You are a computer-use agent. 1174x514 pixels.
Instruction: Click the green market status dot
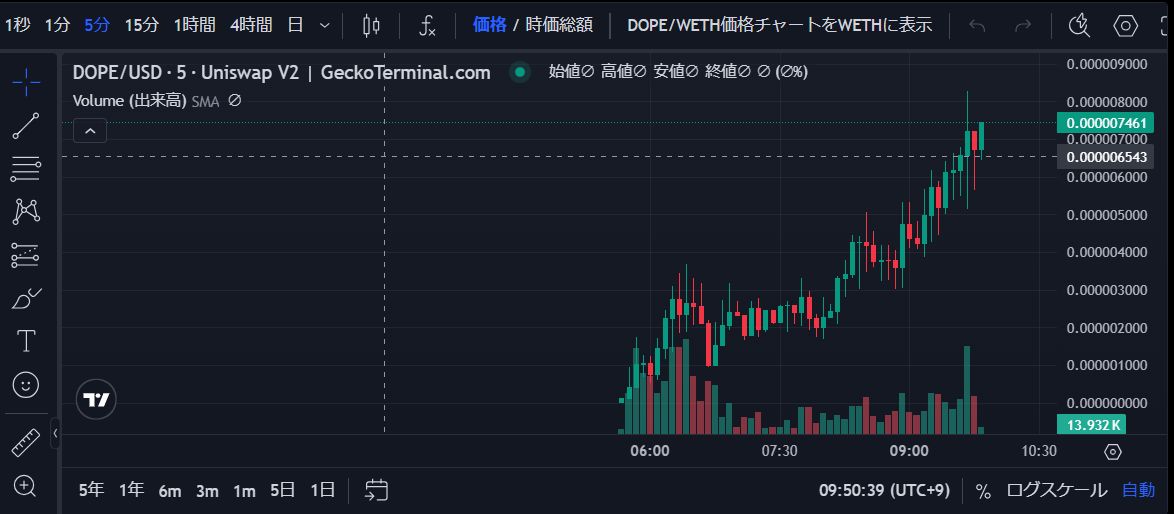[519, 73]
